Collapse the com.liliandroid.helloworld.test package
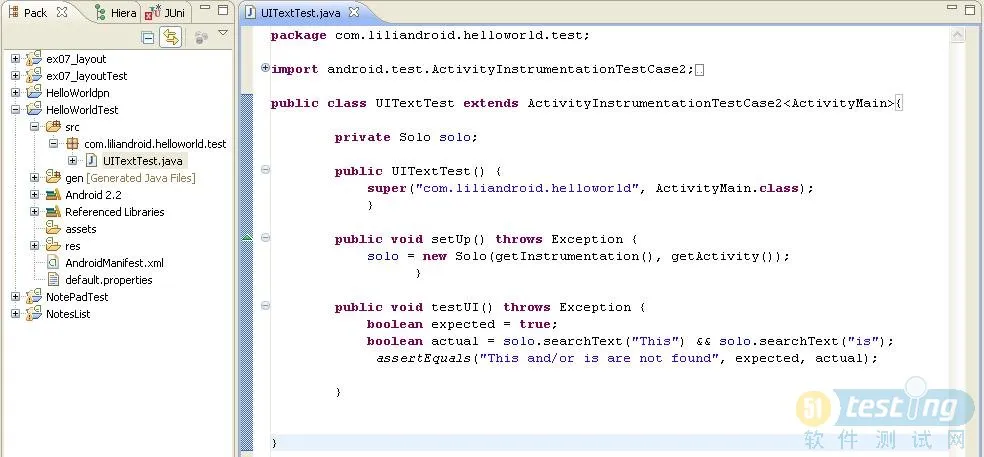The image size is (984, 457). (53, 143)
